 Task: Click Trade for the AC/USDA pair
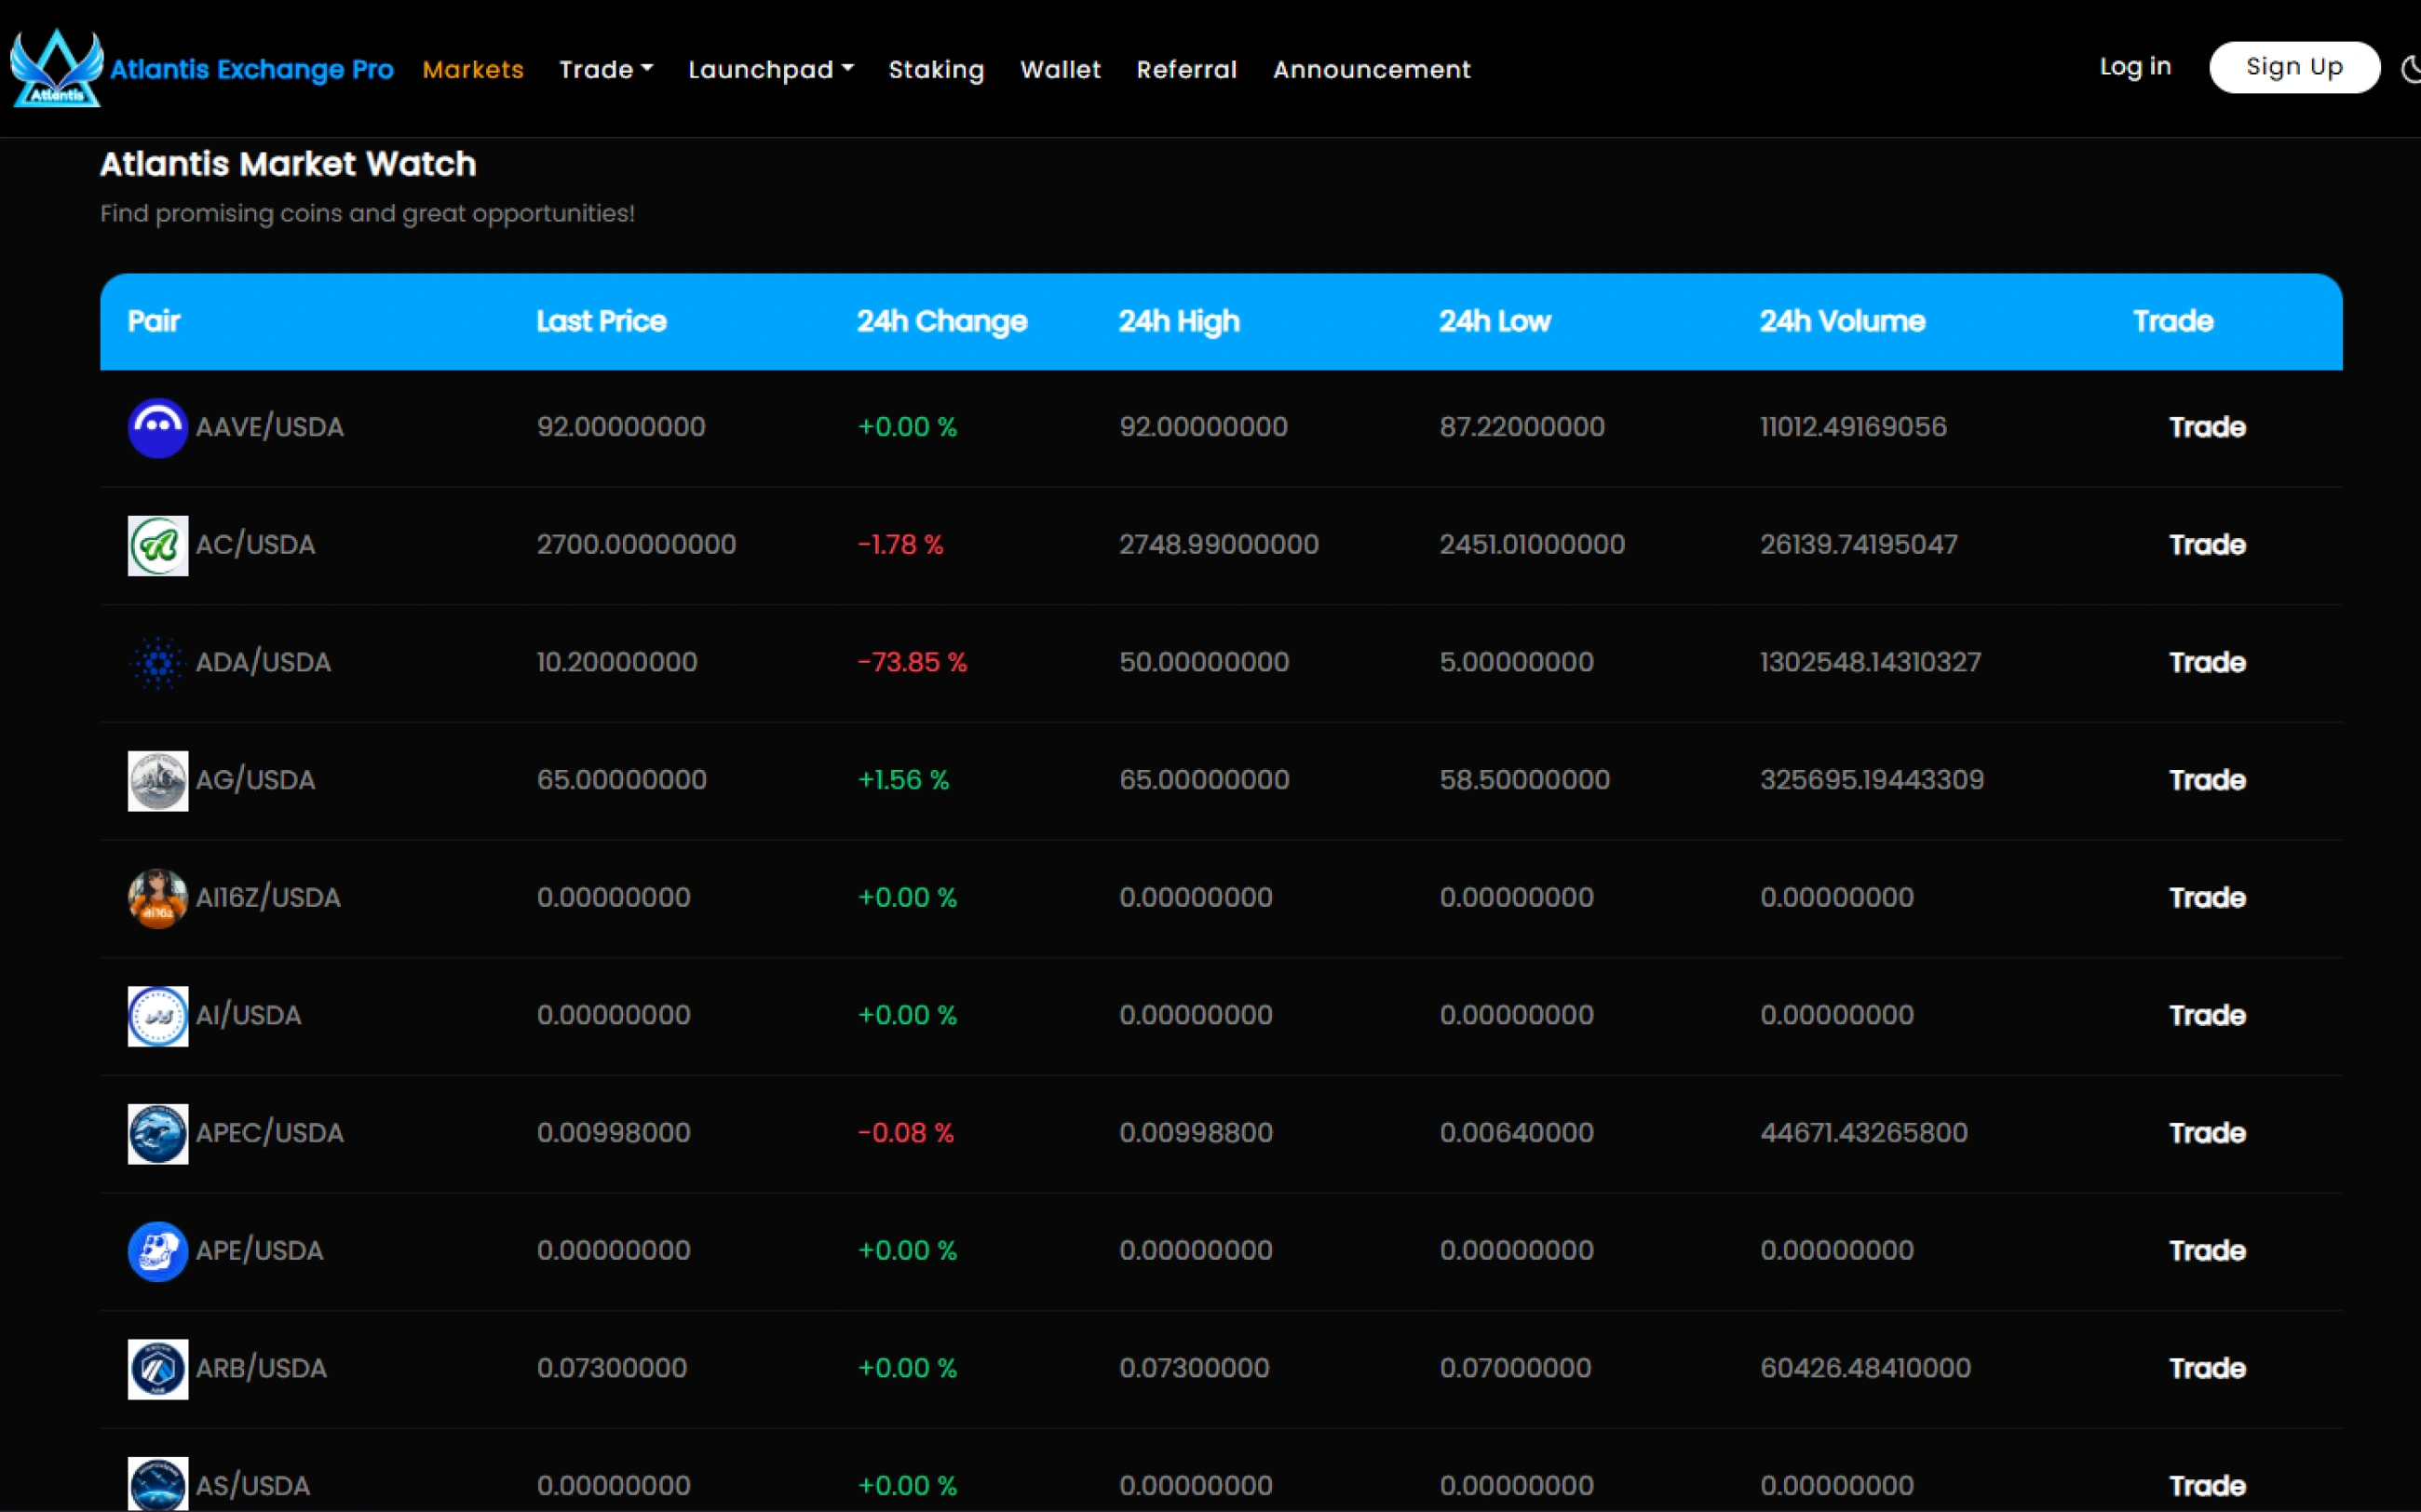pos(2207,544)
